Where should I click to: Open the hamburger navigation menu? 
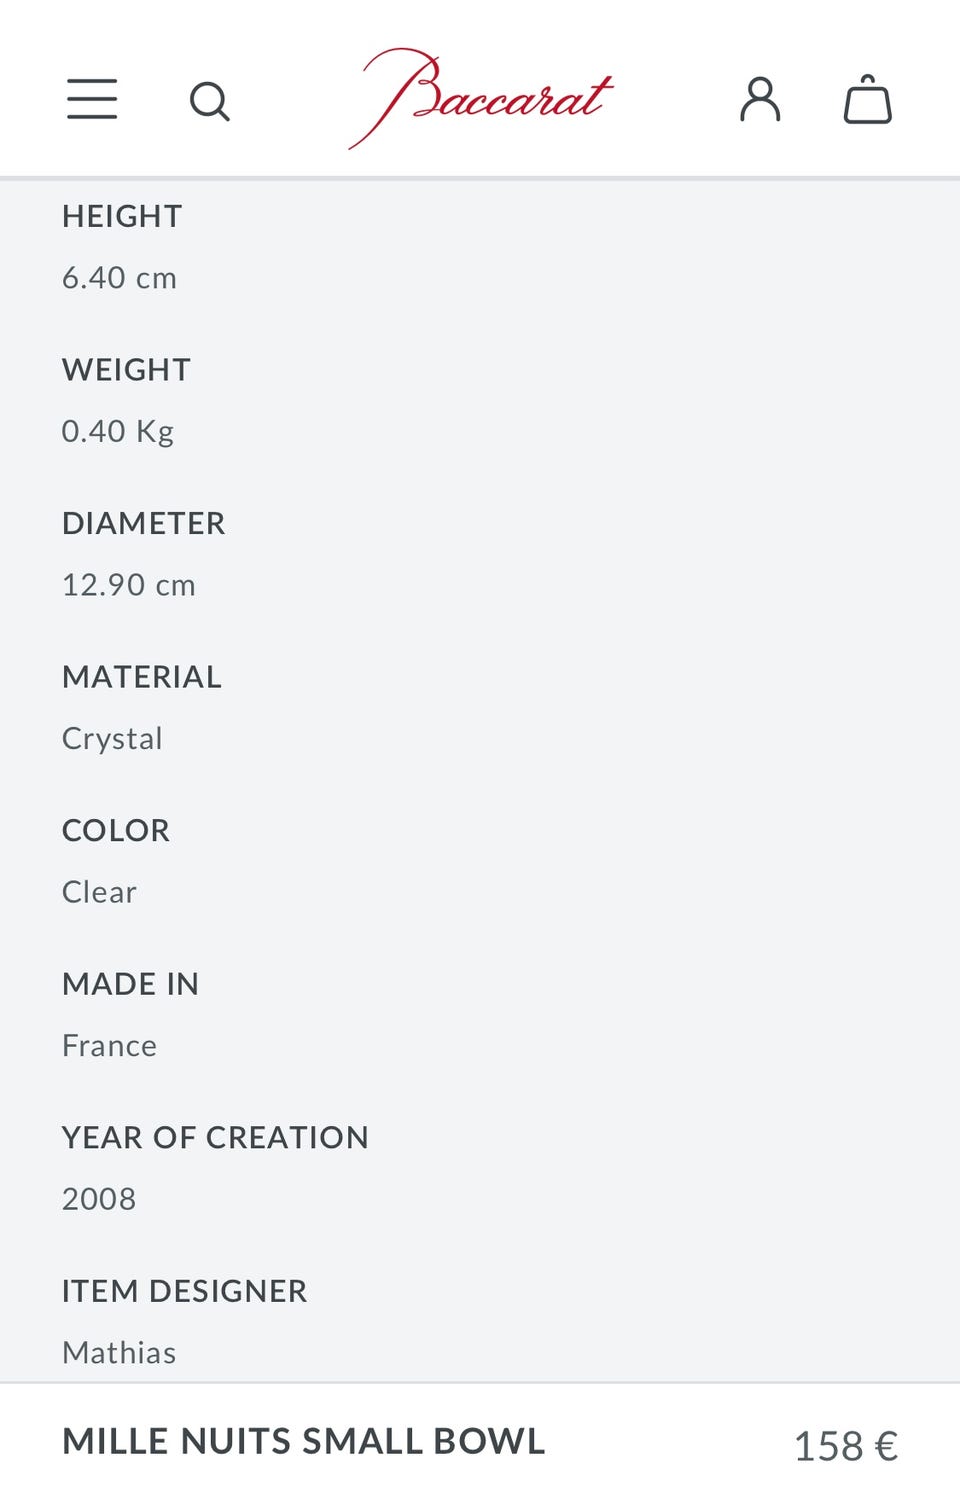pos(92,100)
